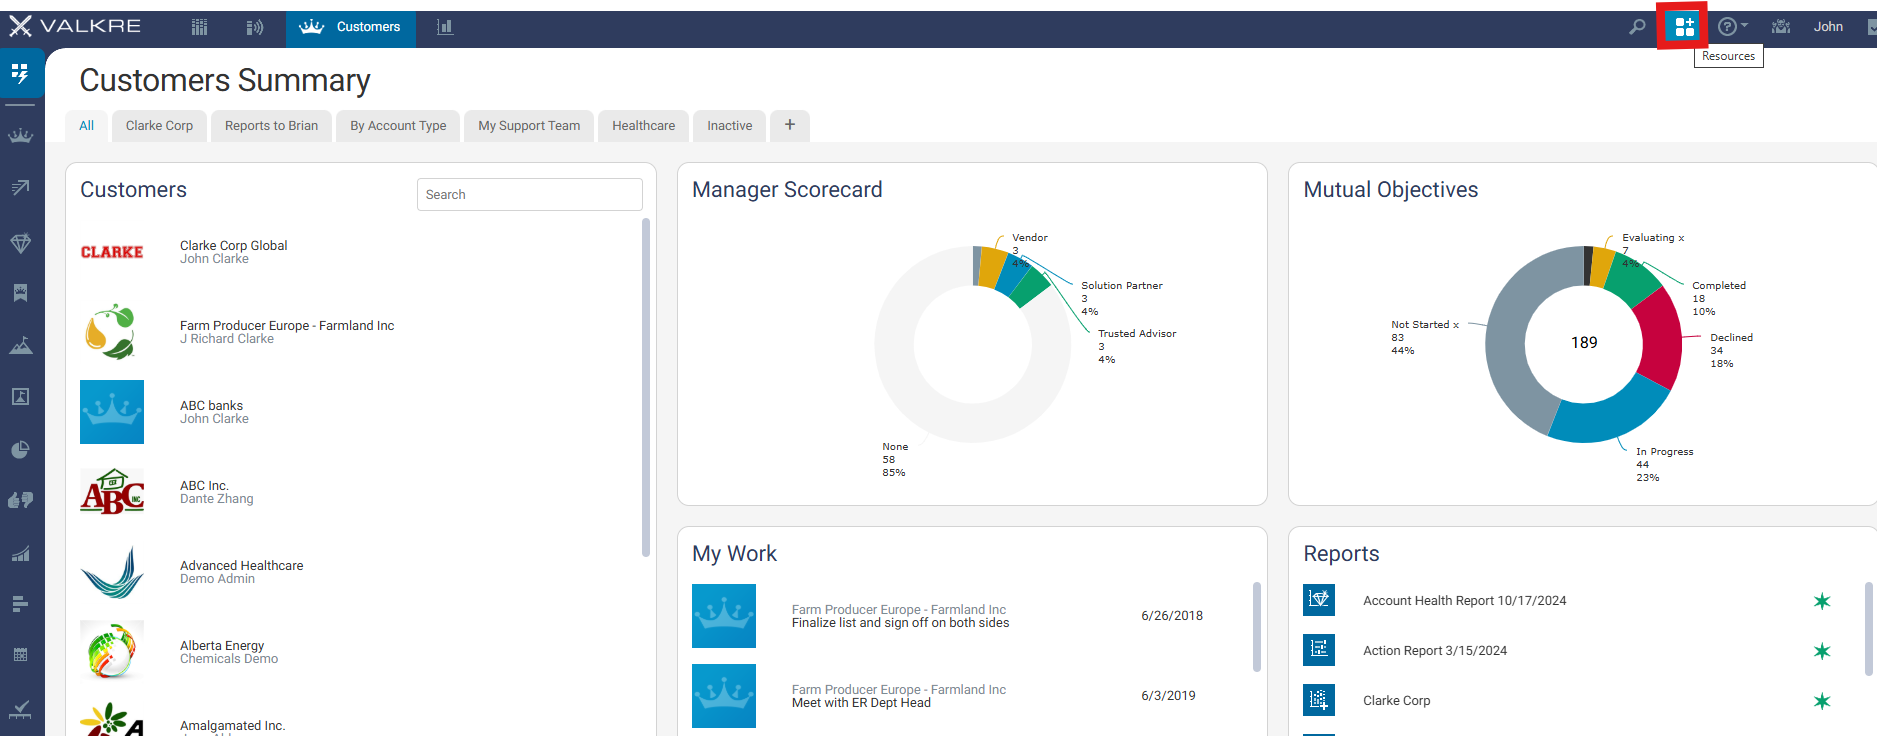Toggle favorite star for Account Health Report
Image resolution: width=1877 pixels, height=736 pixels.
(x=1822, y=601)
